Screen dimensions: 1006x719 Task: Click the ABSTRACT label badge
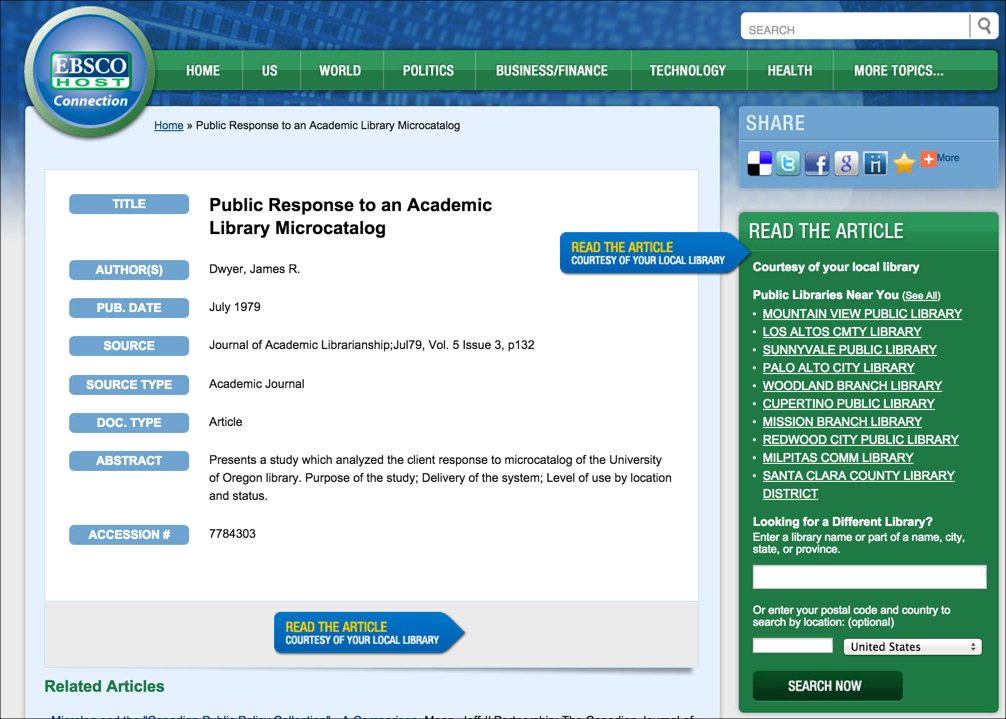point(129,461)
